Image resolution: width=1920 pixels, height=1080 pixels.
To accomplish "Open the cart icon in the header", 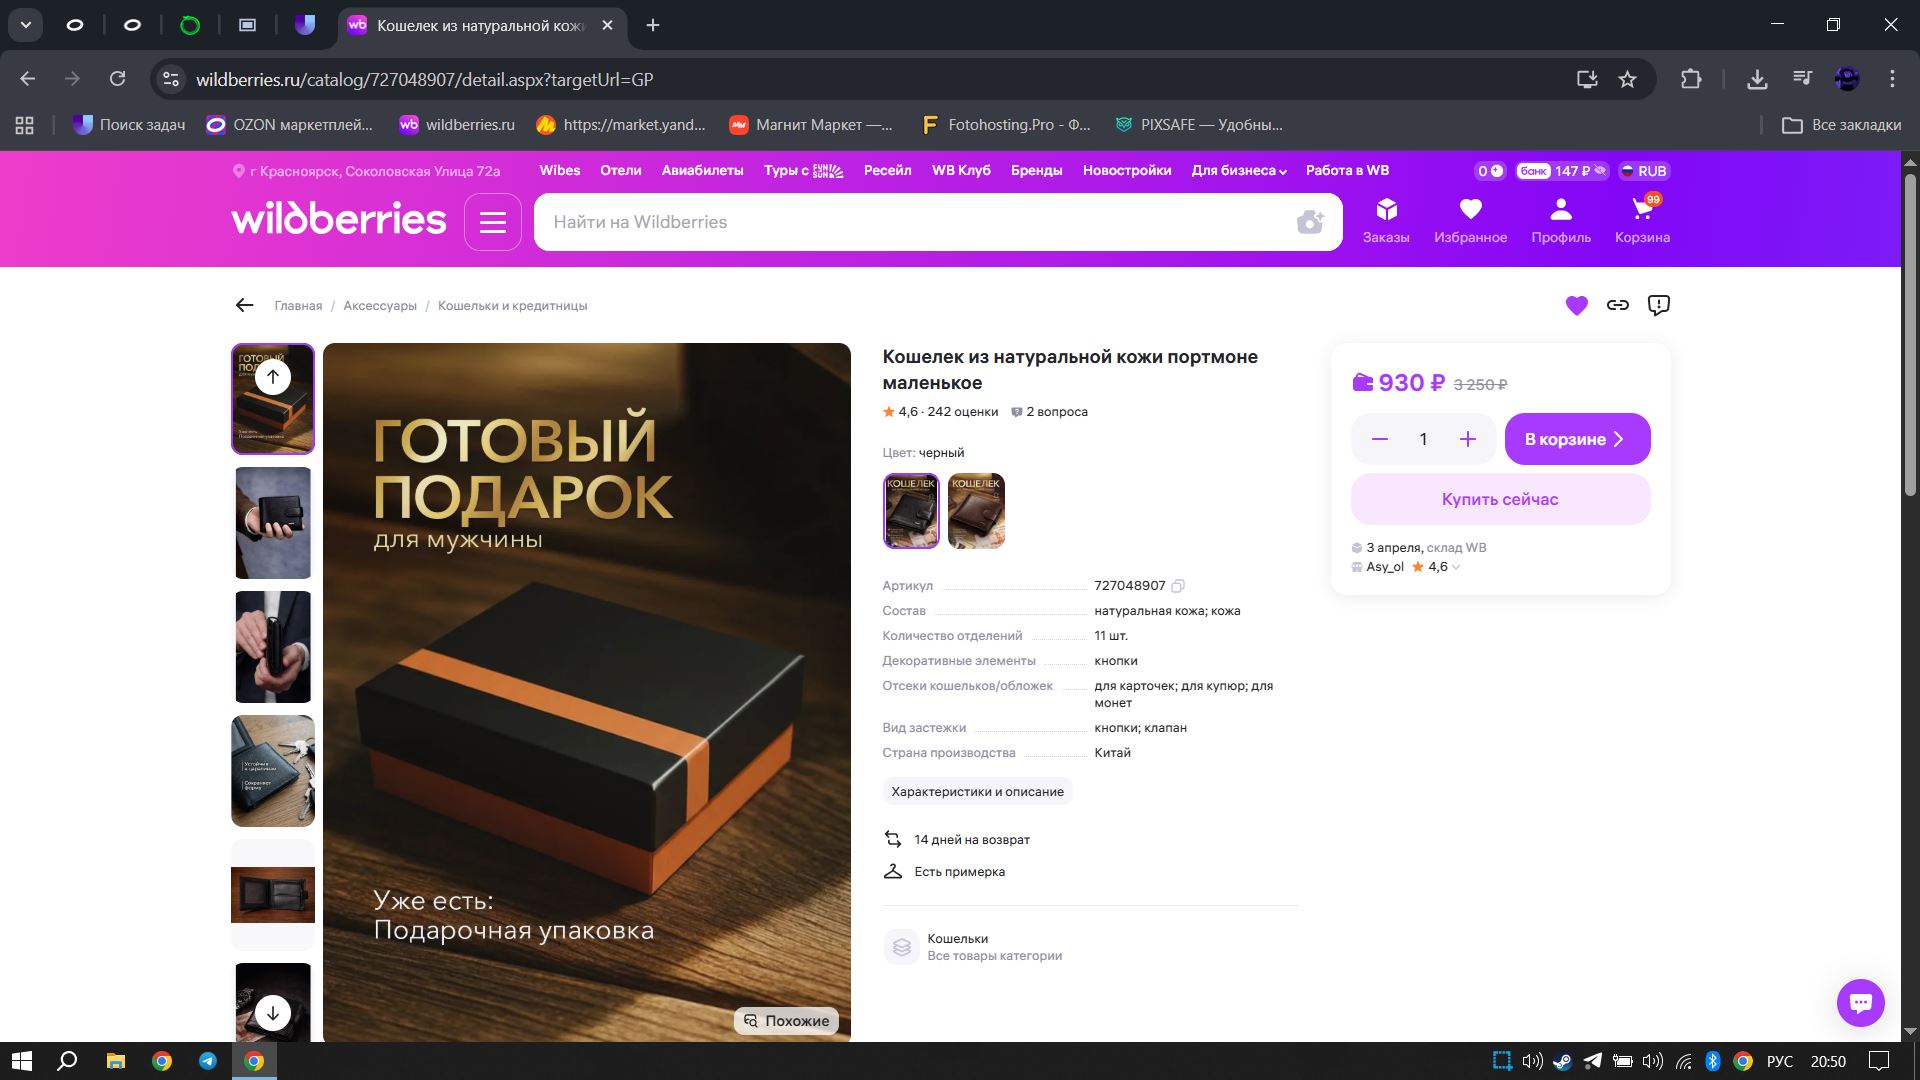I will click(x=1642, y=220).
